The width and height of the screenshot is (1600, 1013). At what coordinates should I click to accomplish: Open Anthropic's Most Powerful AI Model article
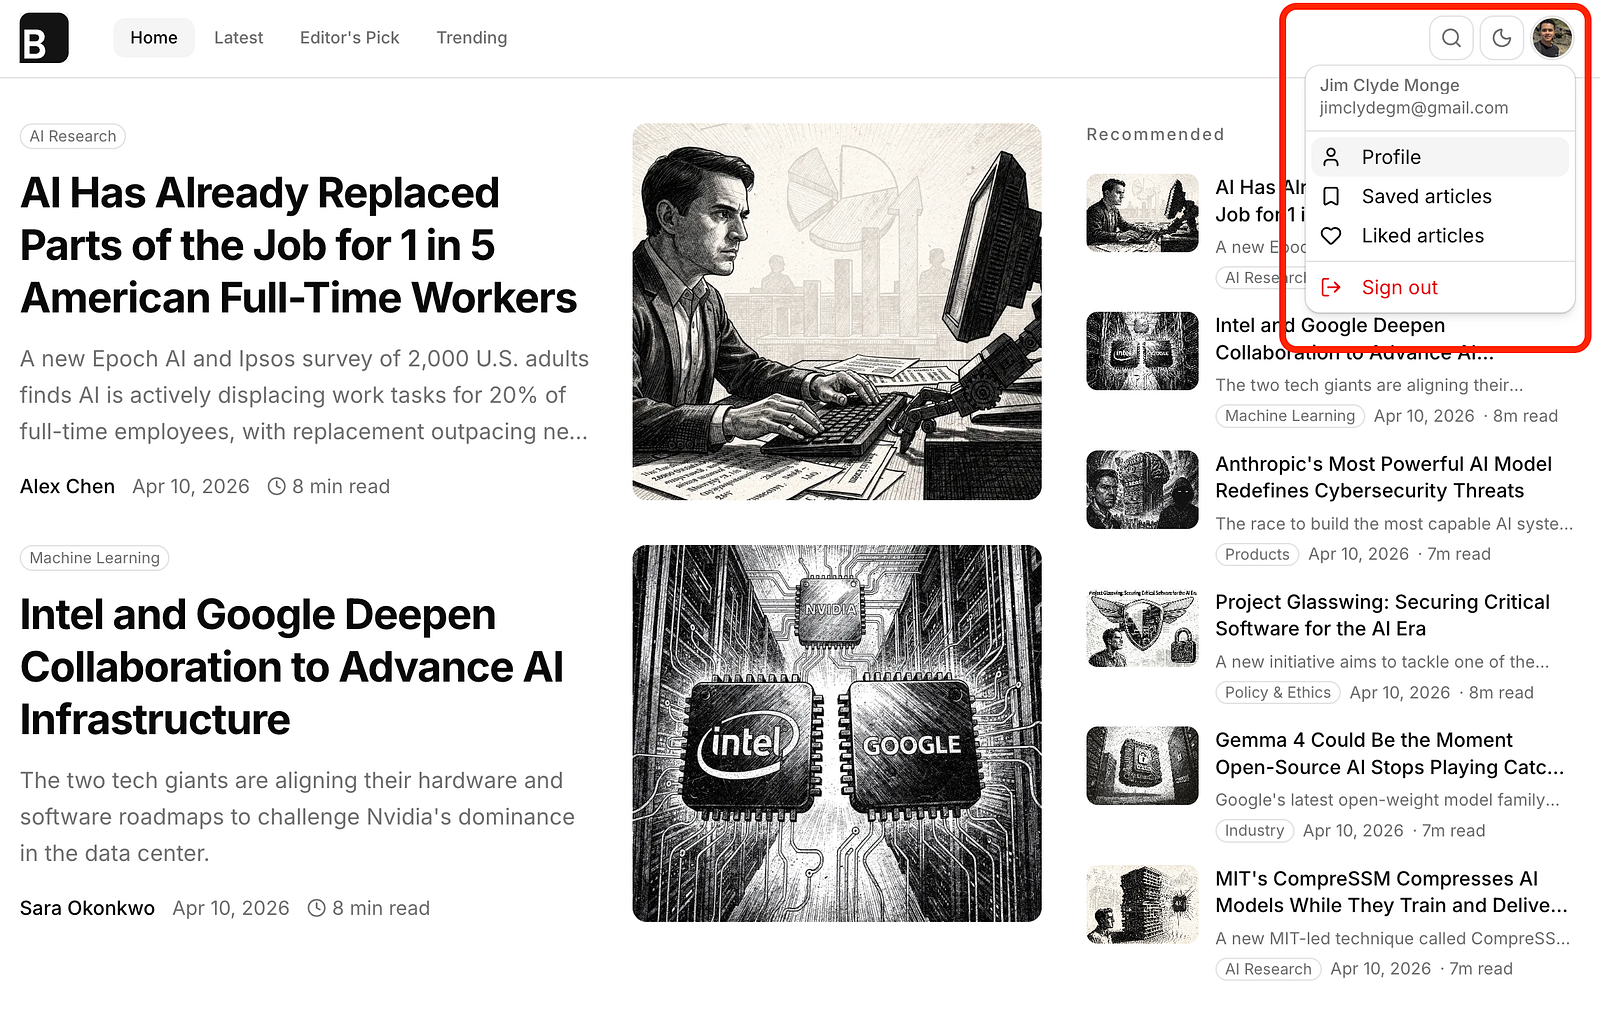coord(1384,478)
